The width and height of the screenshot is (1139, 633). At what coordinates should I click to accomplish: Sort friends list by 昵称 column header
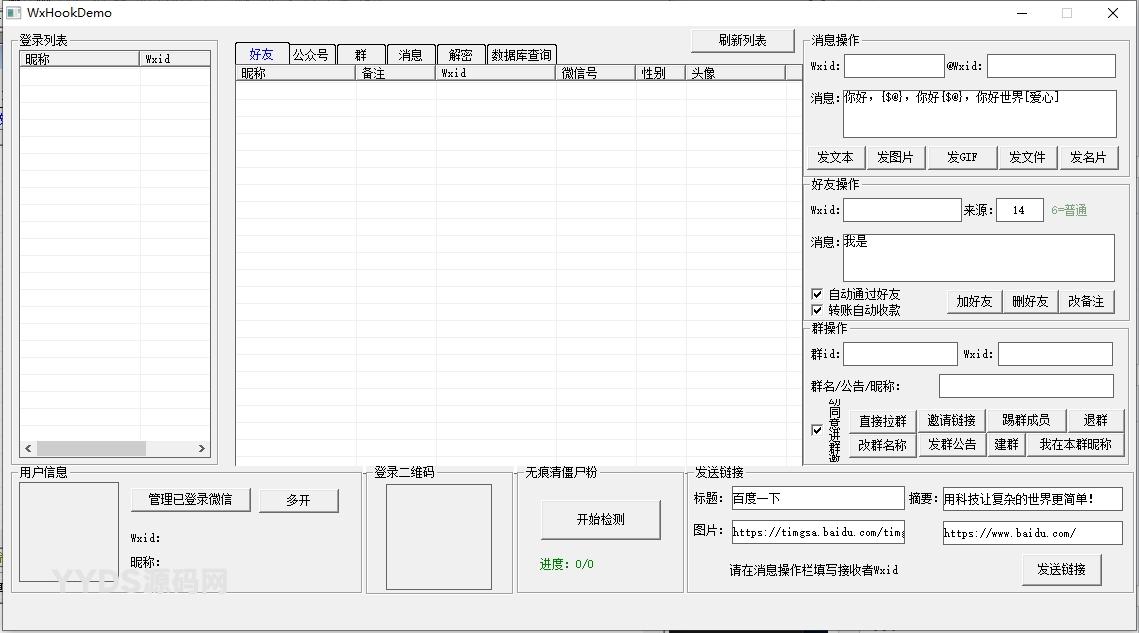(x=295, y=73)
